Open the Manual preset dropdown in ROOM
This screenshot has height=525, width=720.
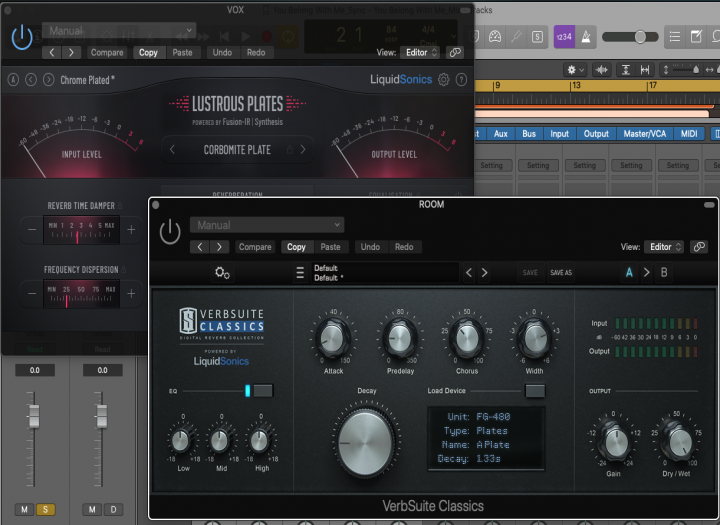point(267,225)
